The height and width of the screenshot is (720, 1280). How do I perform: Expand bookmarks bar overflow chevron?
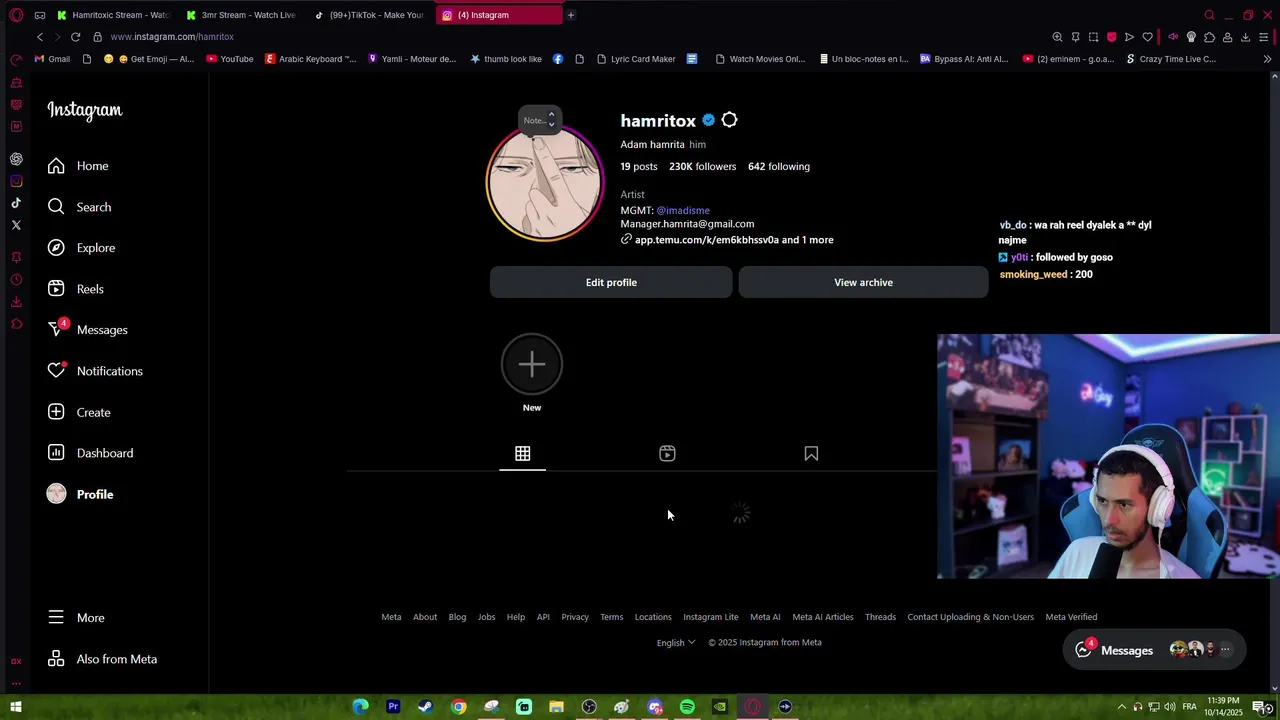click(x=1267, y=59)
